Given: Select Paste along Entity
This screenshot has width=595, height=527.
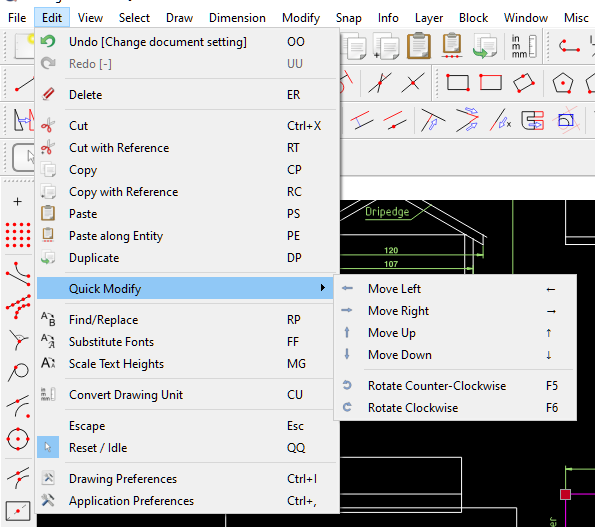Looking at the screenshot, I should click(187, 236).
